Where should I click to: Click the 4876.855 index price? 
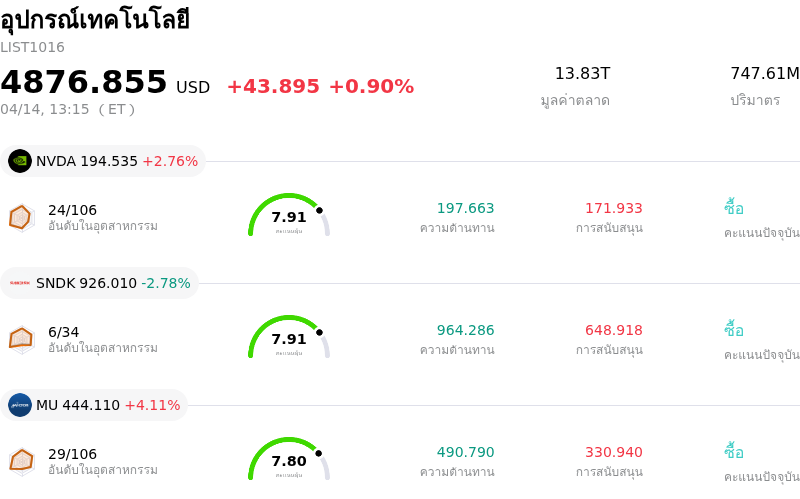(84, 82)
